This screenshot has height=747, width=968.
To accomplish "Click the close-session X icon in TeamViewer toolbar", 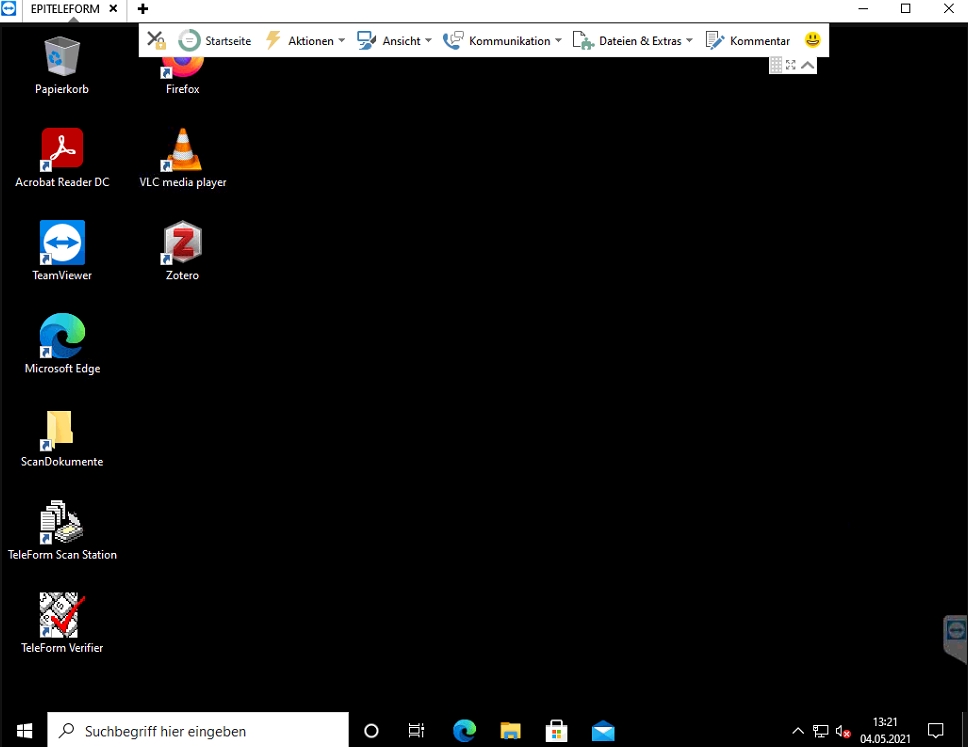I will (x=156, y=40).
